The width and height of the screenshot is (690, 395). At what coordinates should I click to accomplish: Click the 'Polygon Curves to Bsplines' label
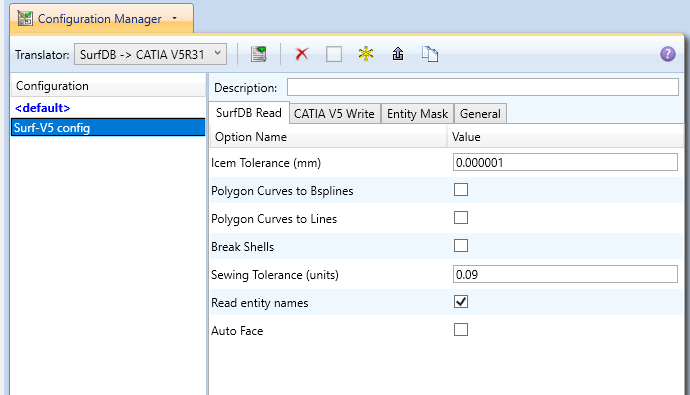(282, 191)
